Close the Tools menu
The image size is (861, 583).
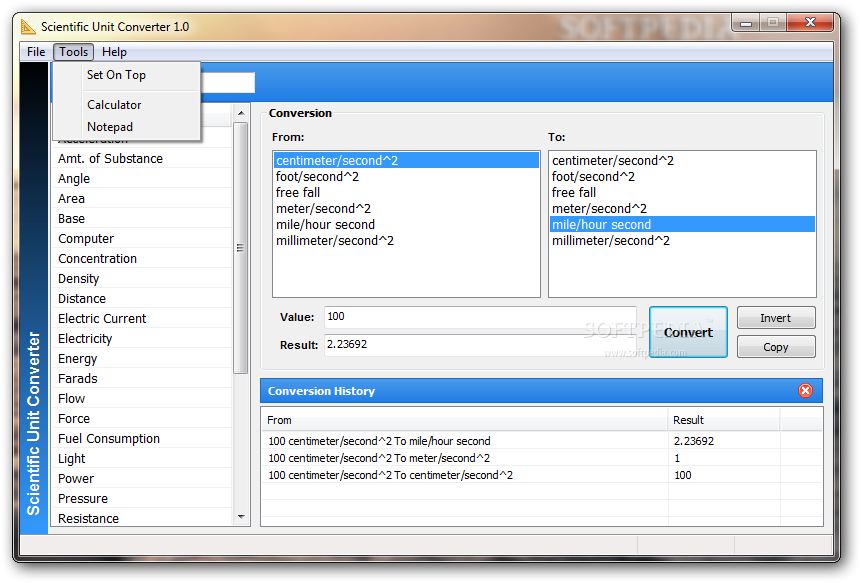click(74, 52)
